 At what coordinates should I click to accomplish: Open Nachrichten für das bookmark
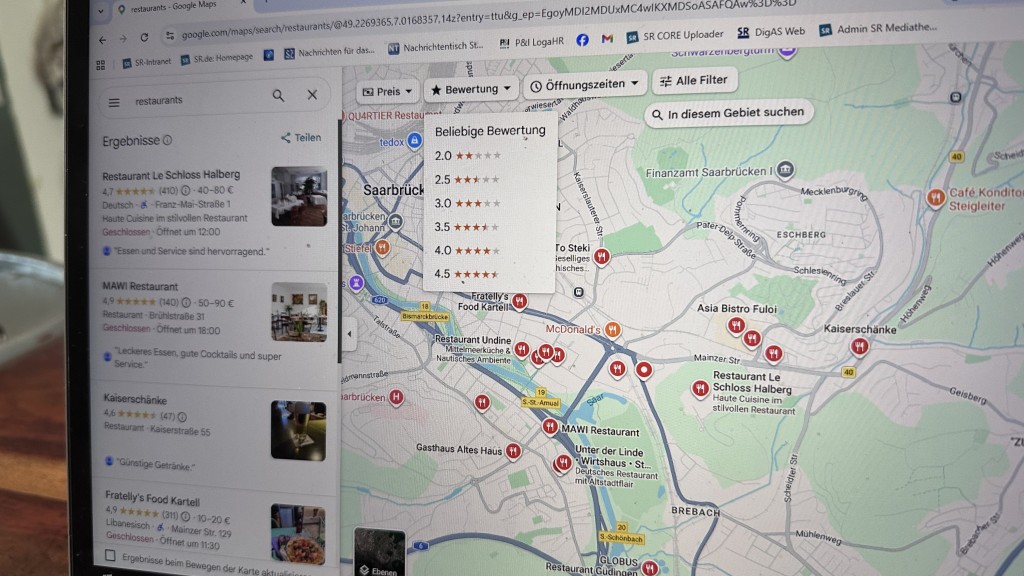click(329, 52)
